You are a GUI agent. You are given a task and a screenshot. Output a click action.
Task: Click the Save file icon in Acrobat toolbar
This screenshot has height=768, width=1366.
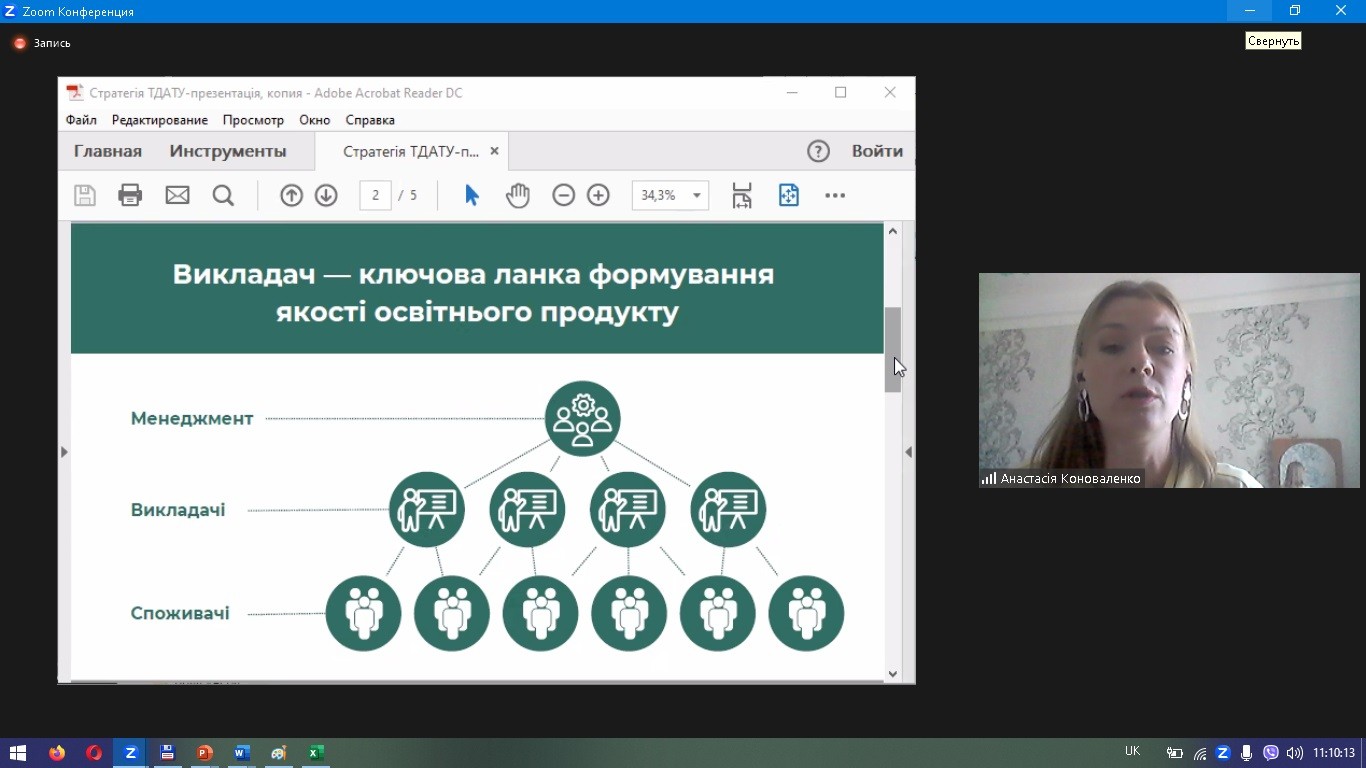click(x=85, y=195)
